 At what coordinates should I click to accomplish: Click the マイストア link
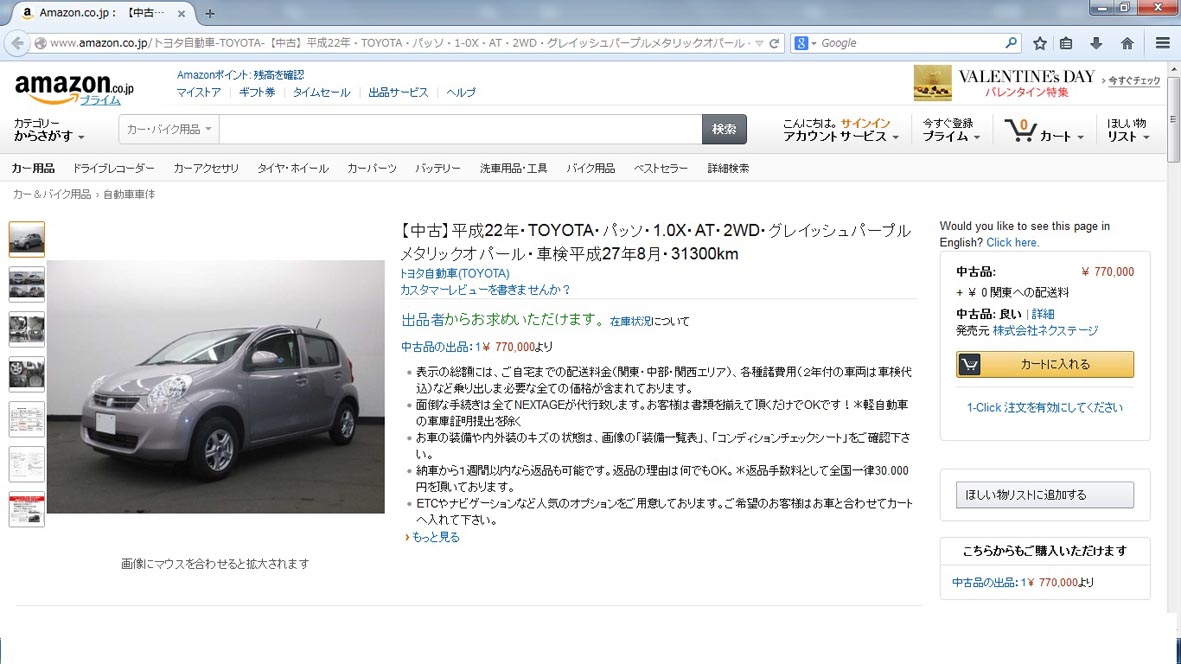pos(199,93)
